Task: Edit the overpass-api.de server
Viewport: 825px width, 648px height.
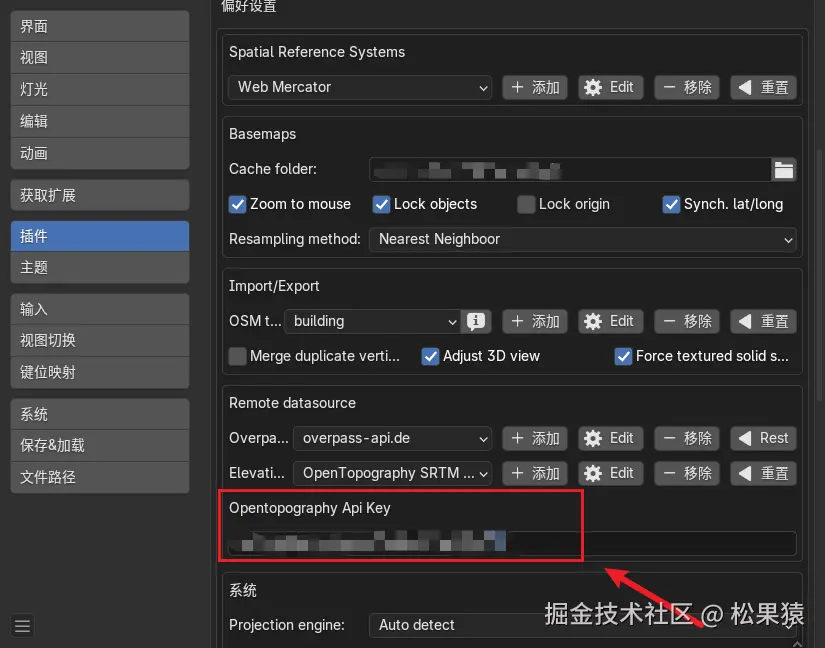Action: click(610, 438)
